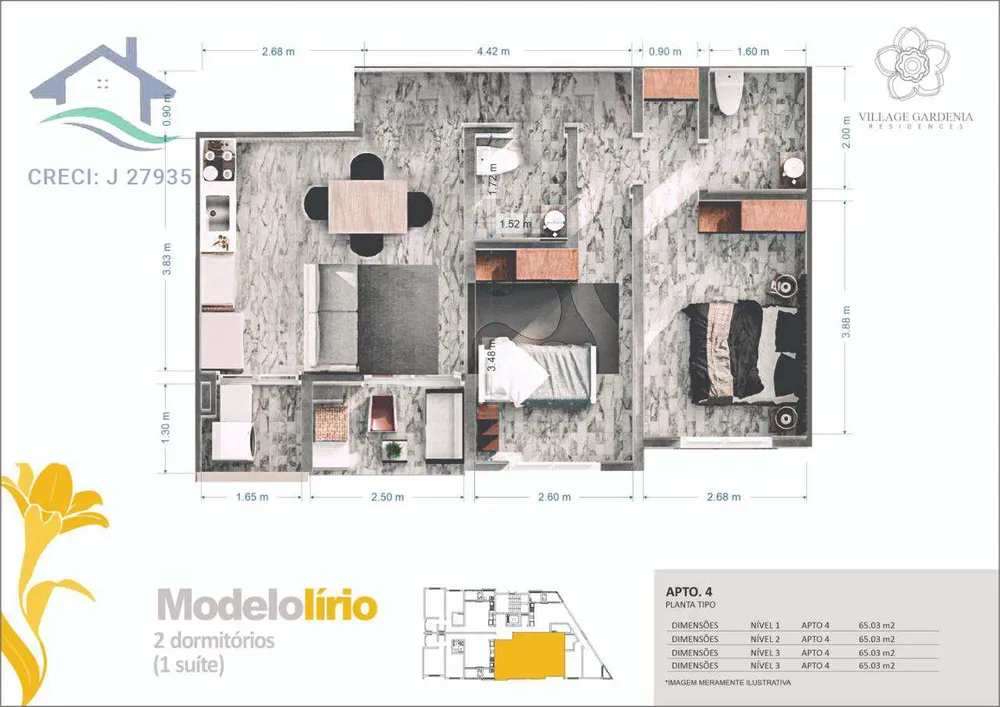Click the 'PLANTA TIPO' subtitle
The height and width of the screenshot is (707, 1000).
coord(690,604)
